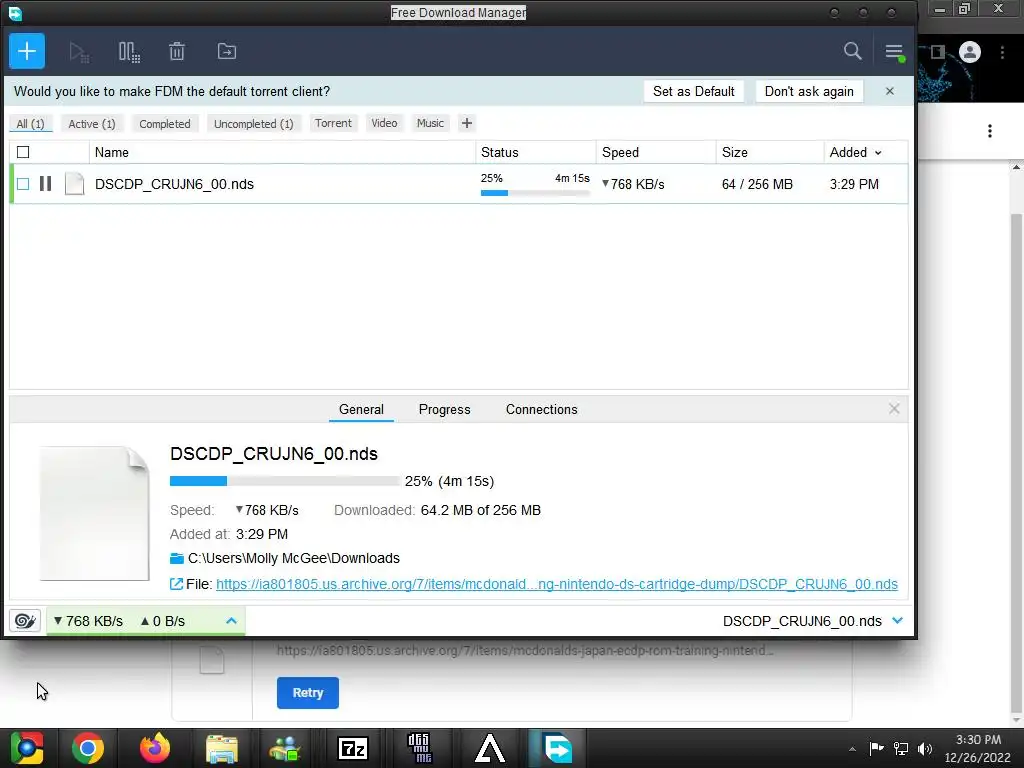
Task: Click Don't ask again button
Action: tap(809, 91)
